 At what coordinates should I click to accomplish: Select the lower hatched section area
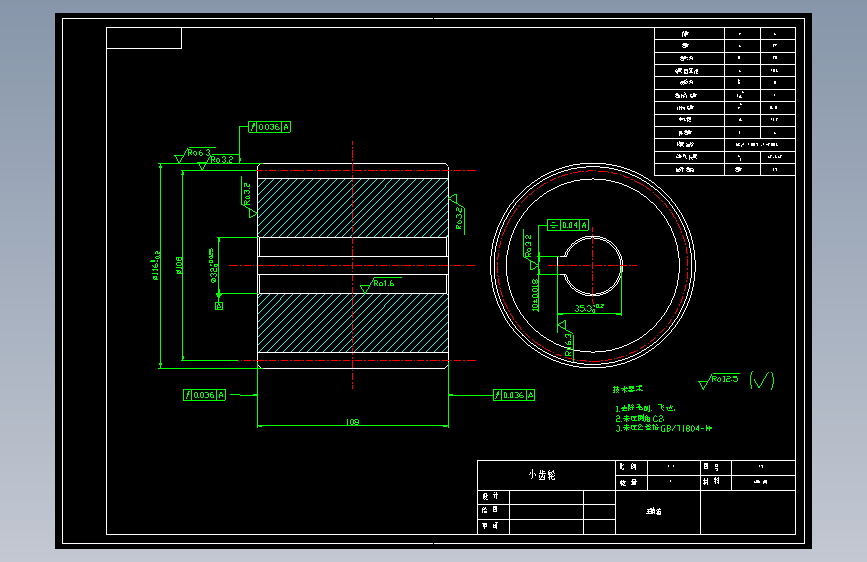(353, 323)
